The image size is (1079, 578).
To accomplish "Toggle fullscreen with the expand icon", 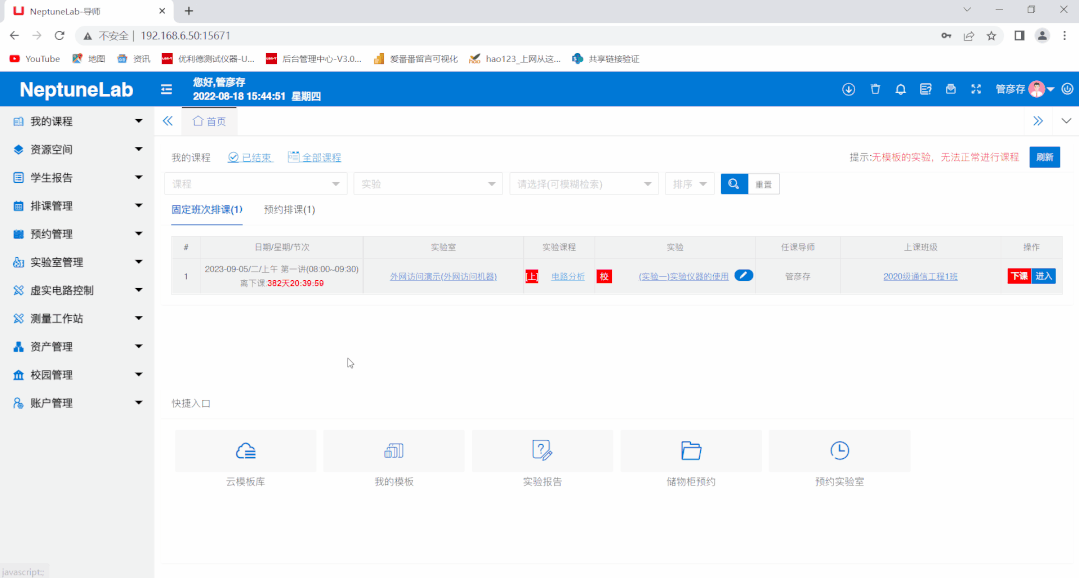I will pos(977,90).
